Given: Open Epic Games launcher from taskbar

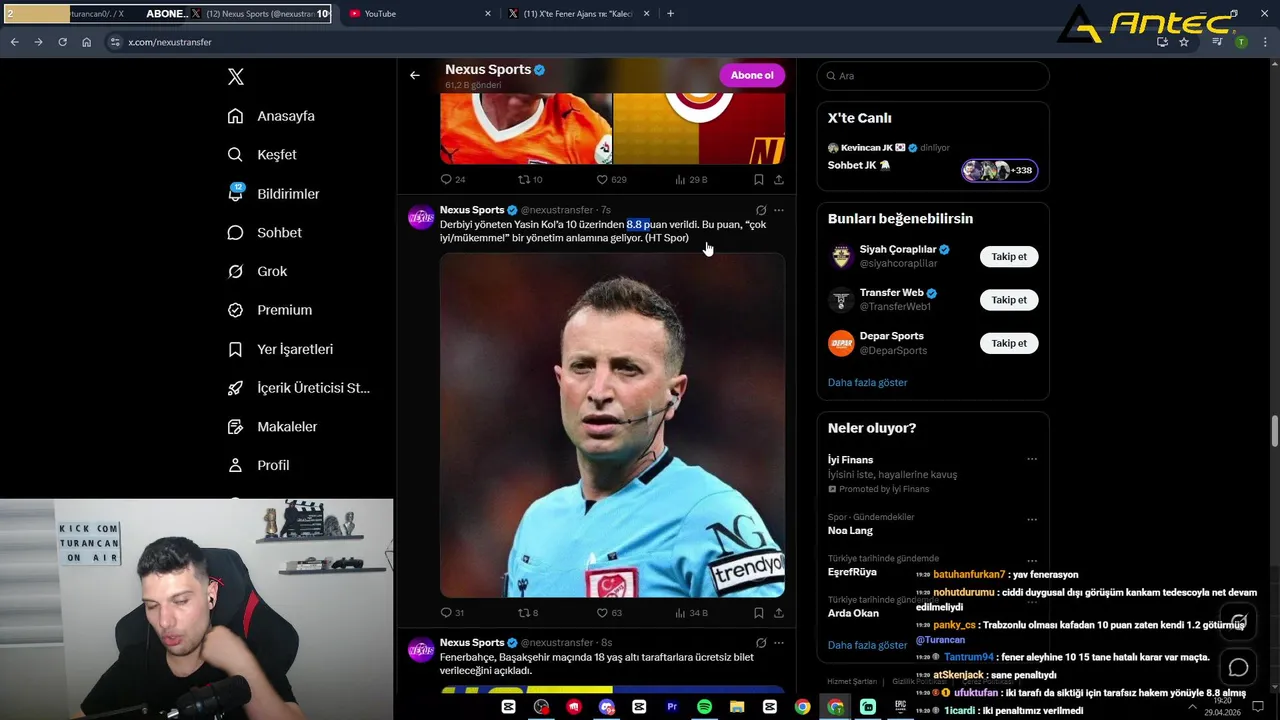Looking at the screenshot, I should (x=900, y=706).
